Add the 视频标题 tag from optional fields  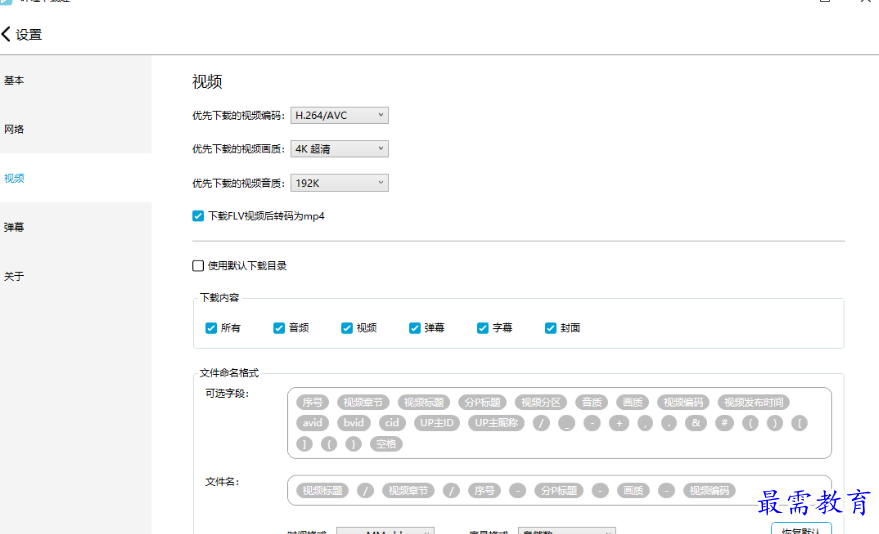click(424, 402)
